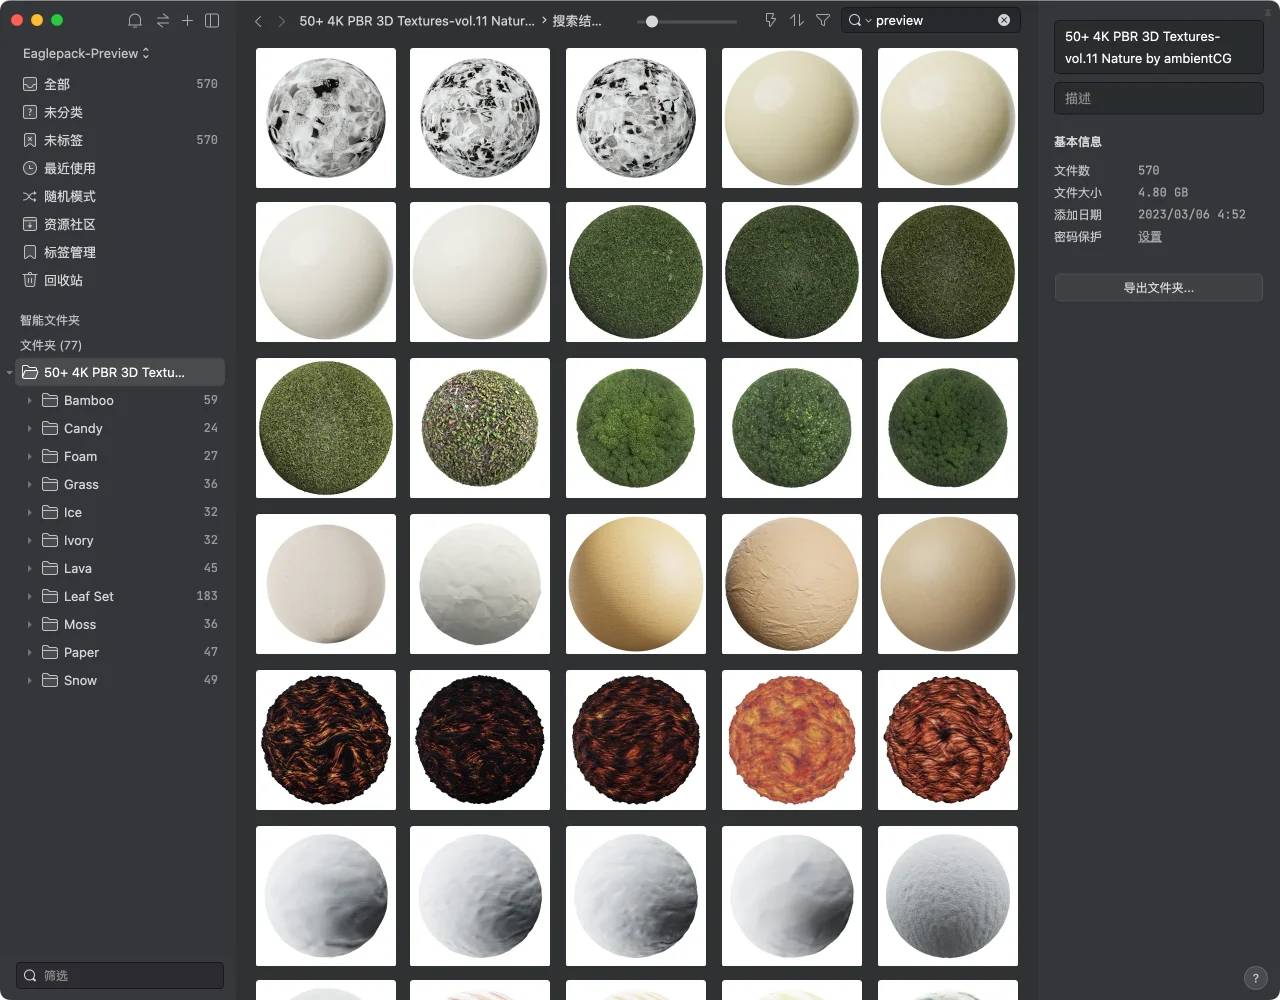Screen dimensions: 1280x1000
Task: Expand the Ivory folder arrow
Action: coord(29,540)
